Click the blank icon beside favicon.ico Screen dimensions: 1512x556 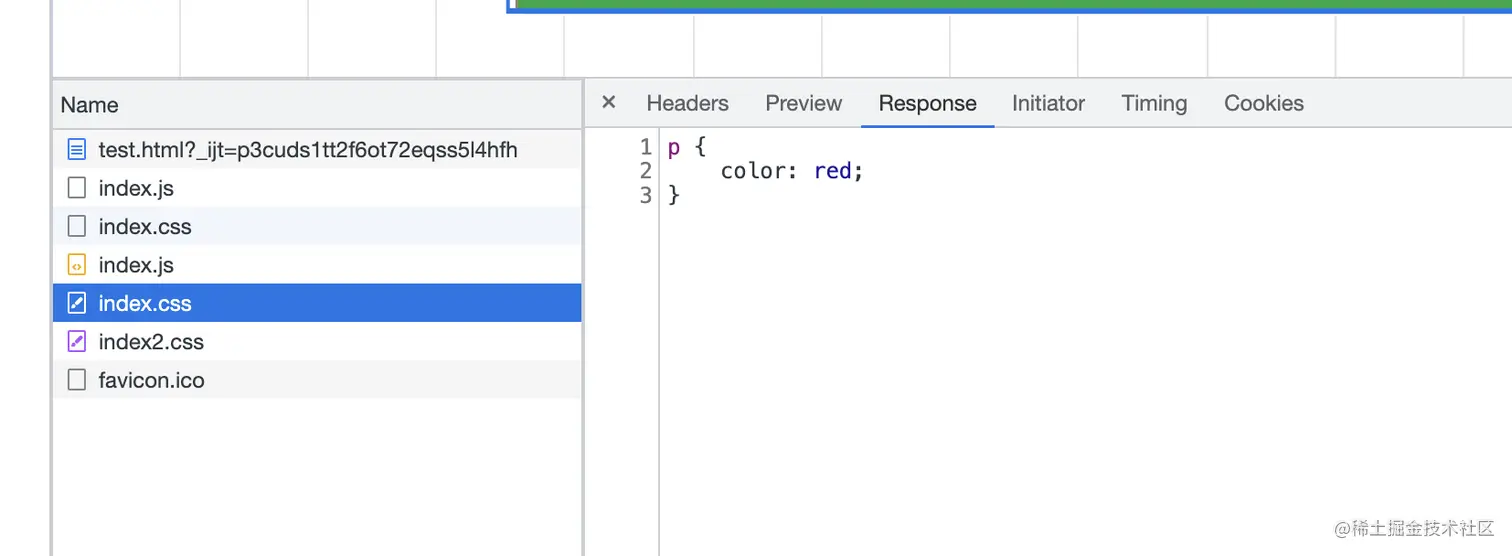coord(77,380)
